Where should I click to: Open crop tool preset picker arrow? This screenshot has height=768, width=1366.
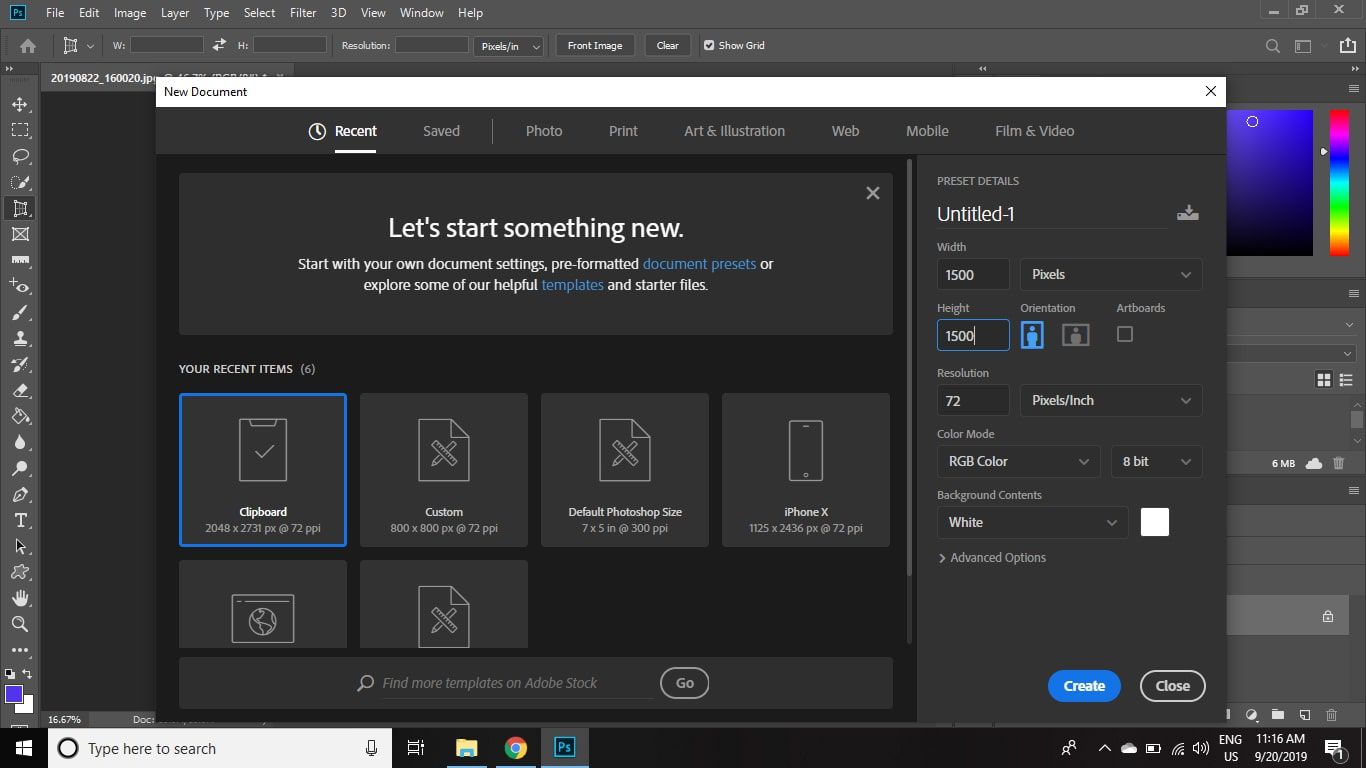coord(90,45)
